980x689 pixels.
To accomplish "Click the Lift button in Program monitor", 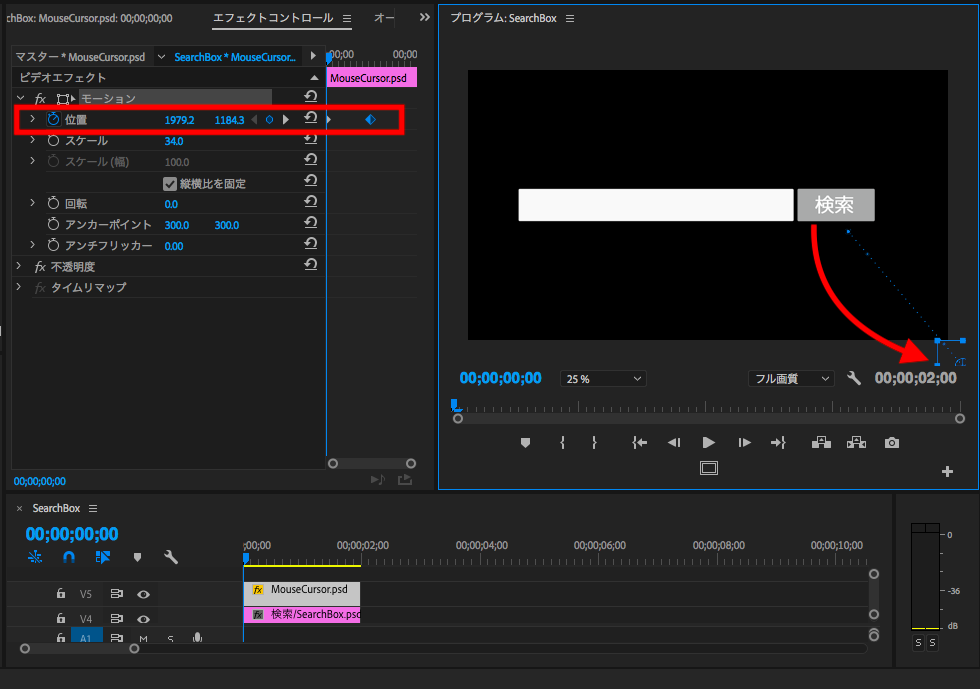I will click(821, 443).
